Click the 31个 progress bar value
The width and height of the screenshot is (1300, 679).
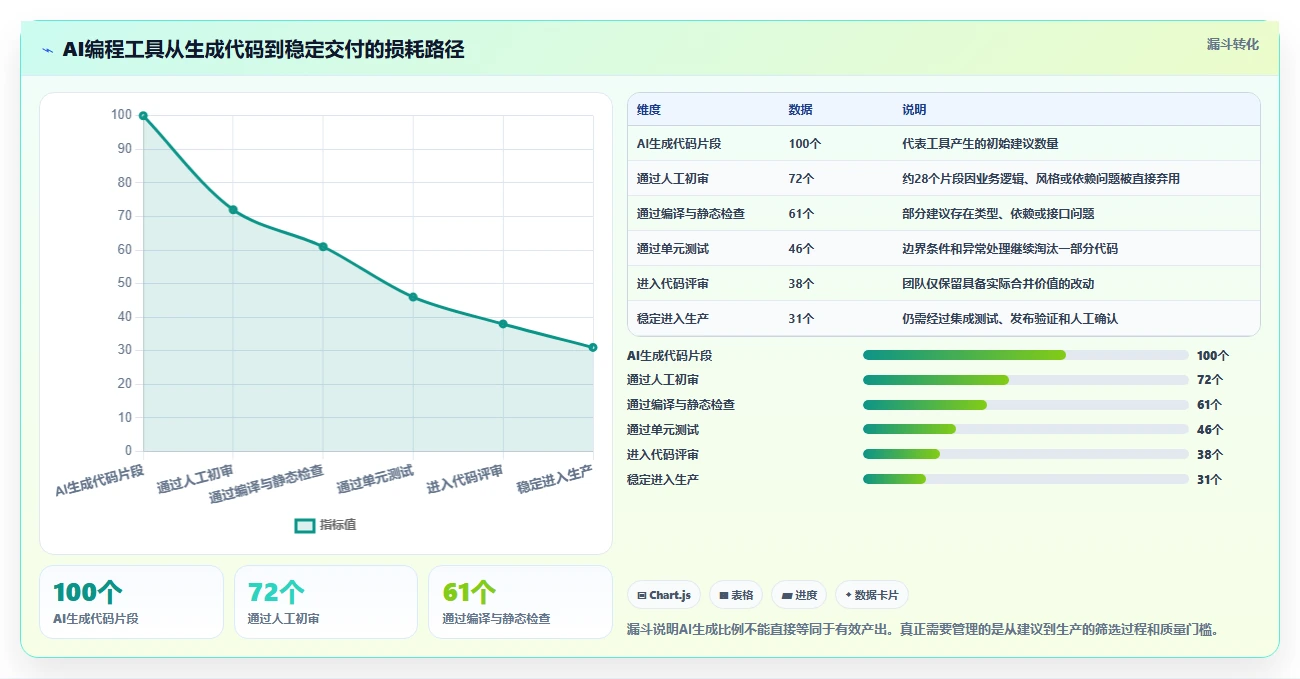(x=1210, y=480)
